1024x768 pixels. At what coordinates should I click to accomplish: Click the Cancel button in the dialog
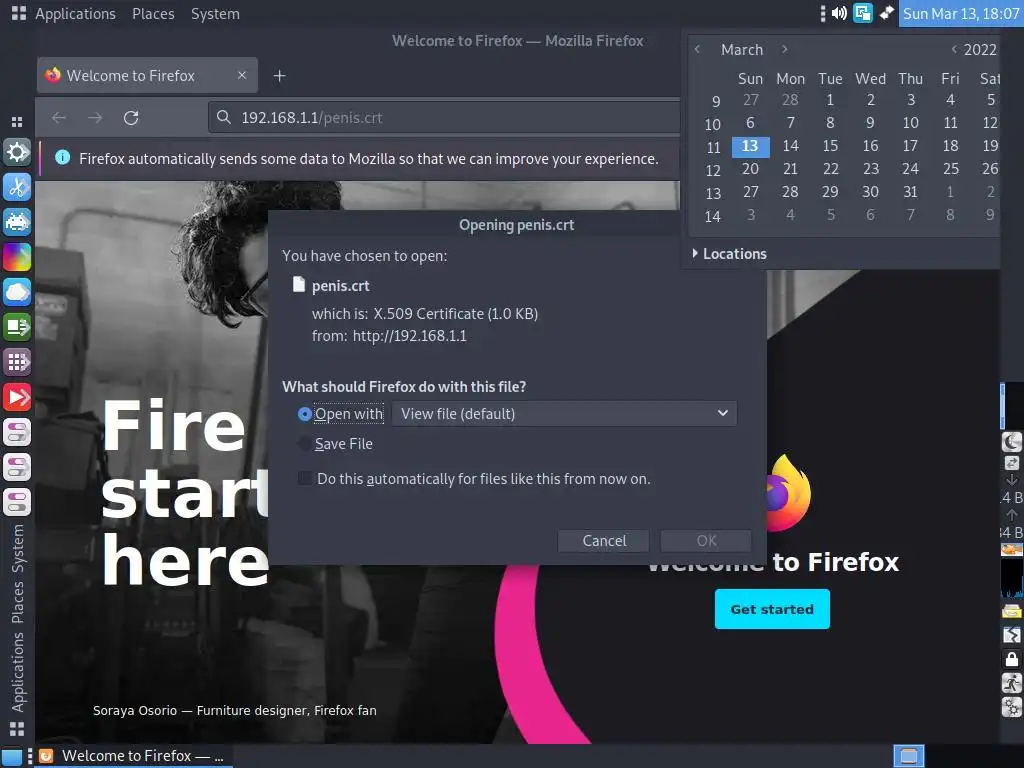pos(603,541)
